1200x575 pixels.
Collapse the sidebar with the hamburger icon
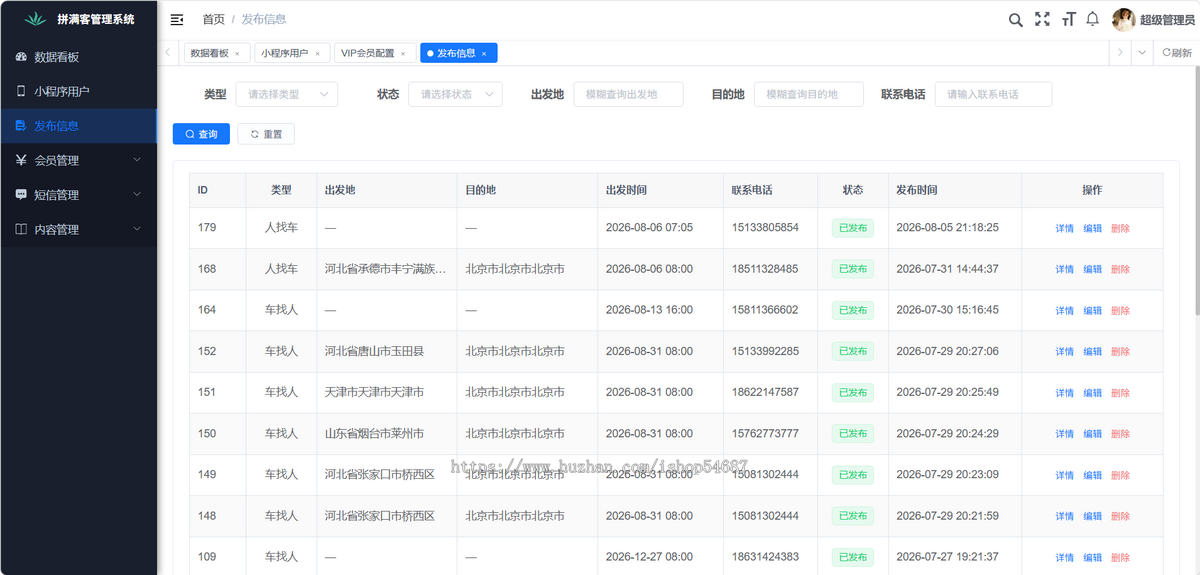coord(177,19)
